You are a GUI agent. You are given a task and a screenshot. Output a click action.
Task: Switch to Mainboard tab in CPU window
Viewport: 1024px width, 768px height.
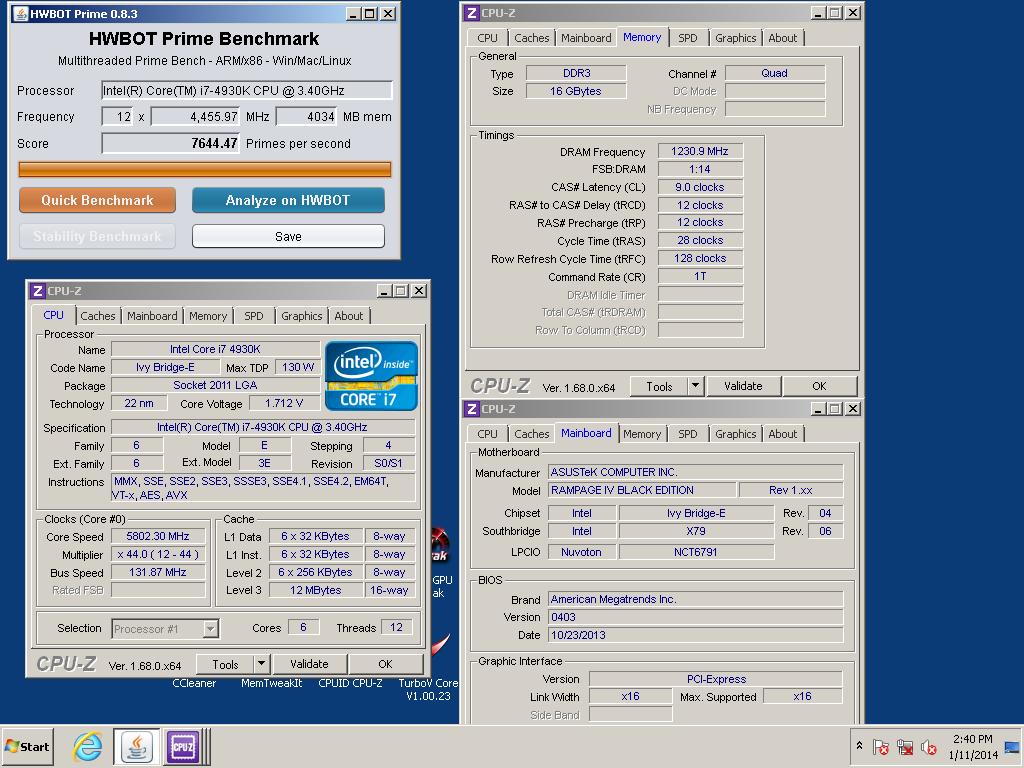(x=152, y=316)
